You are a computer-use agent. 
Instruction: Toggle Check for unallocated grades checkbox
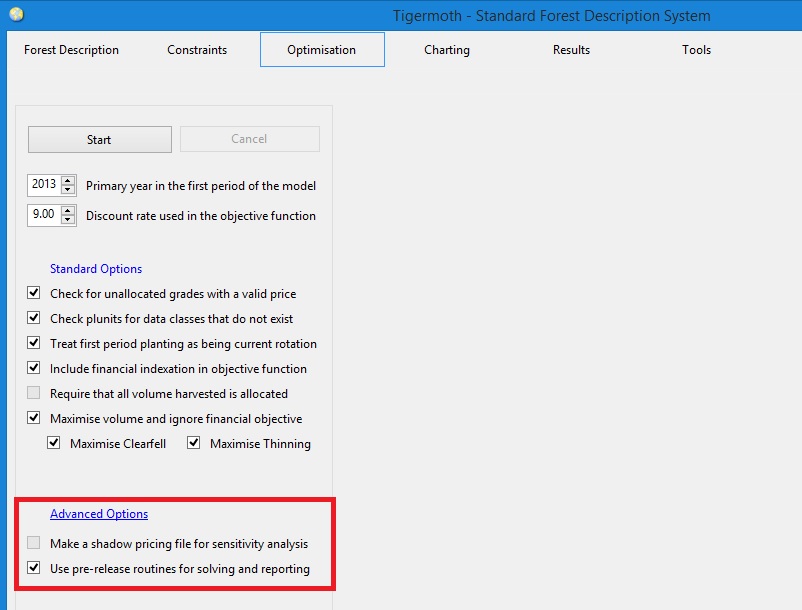(34, 293)
